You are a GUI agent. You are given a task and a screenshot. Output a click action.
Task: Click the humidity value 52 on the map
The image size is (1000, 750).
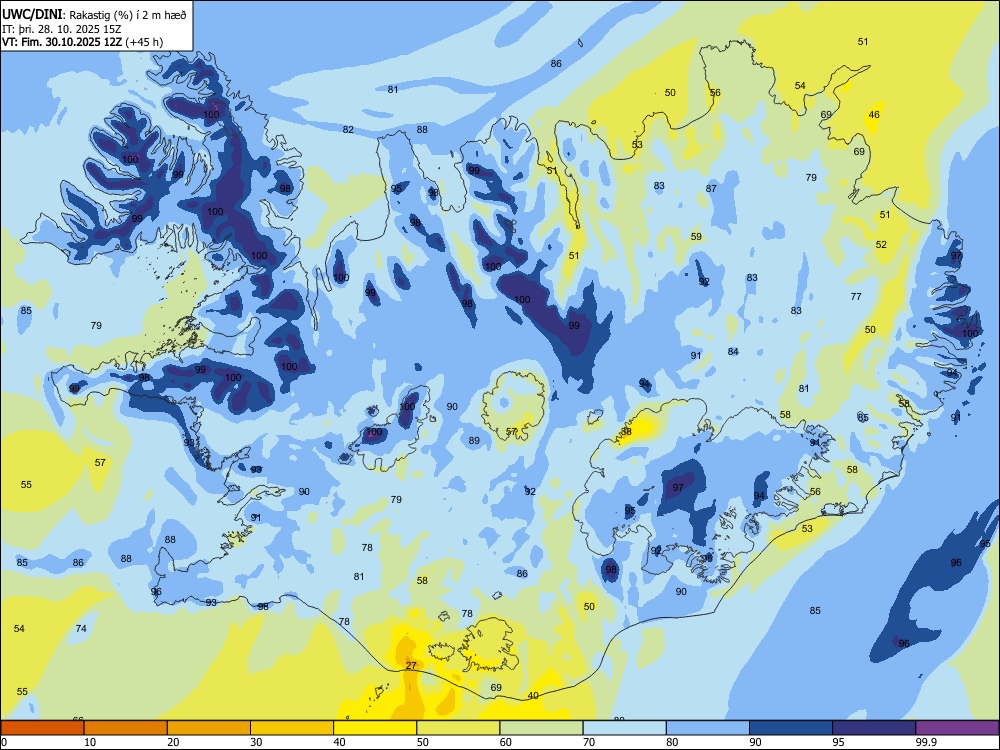(x=881, y=244)
